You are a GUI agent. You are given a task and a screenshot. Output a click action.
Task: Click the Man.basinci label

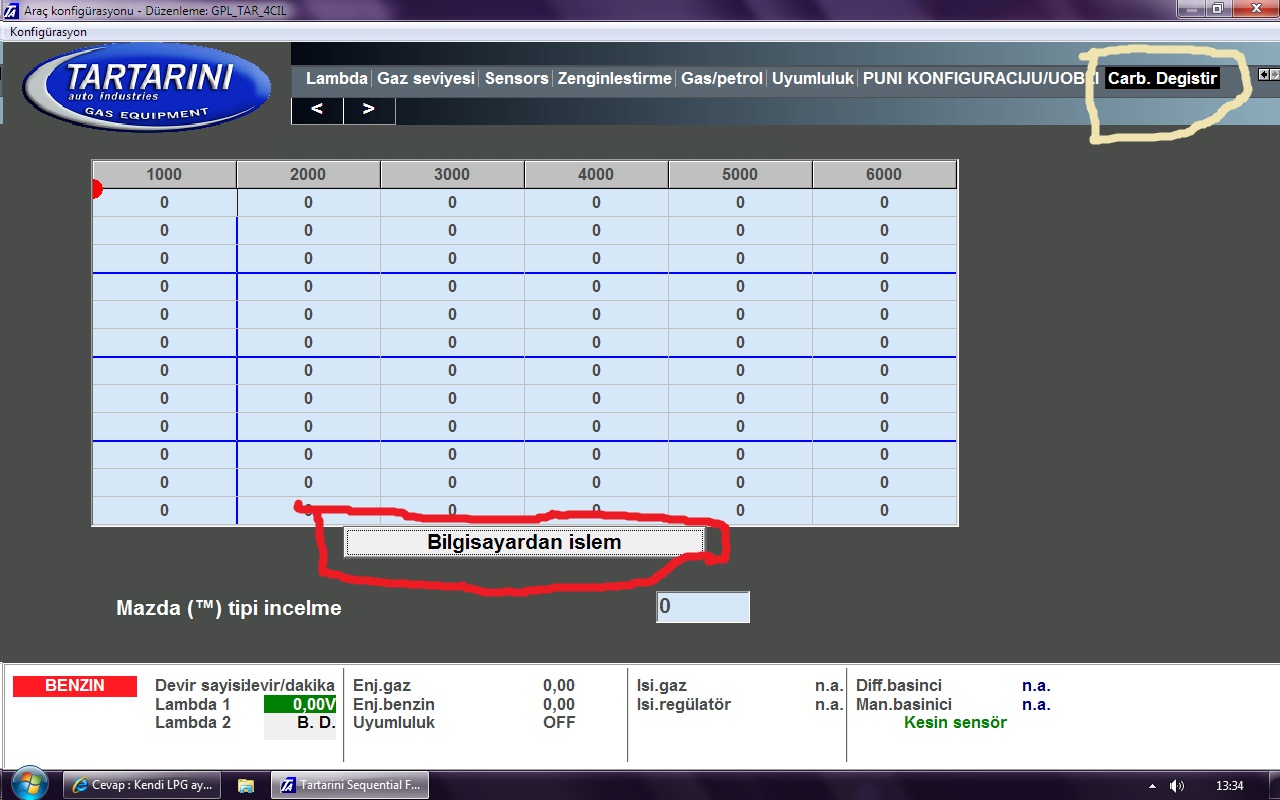click(904, 704)
